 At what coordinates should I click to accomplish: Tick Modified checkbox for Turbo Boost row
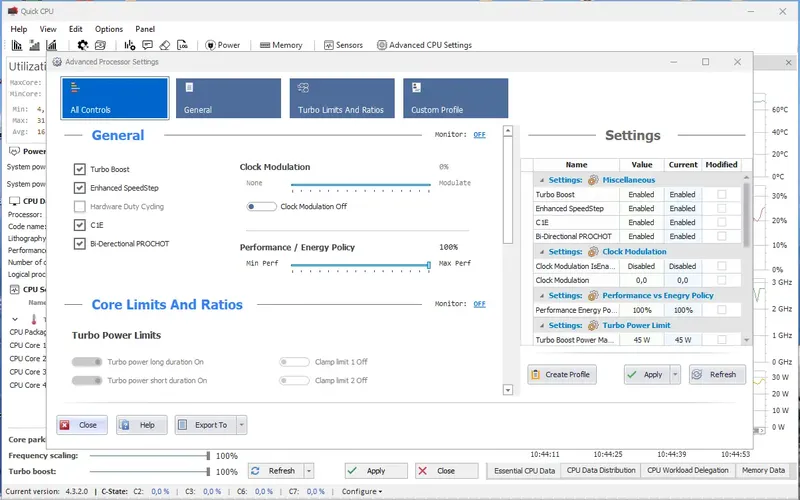[x=721, y=194]
